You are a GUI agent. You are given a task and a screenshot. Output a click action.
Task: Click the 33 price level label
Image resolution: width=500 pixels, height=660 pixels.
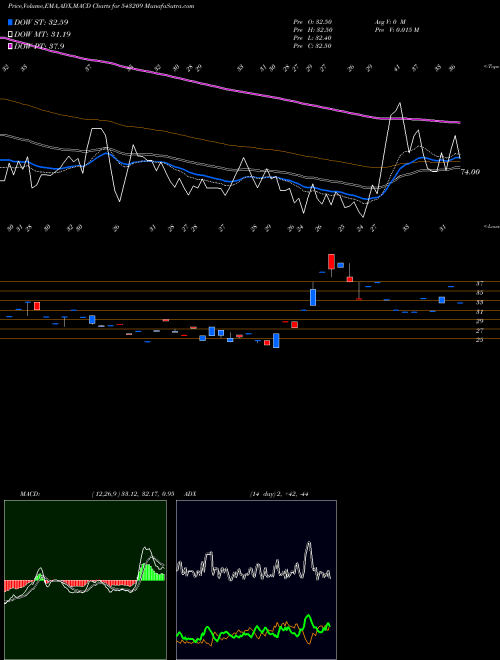(x=479, y=302)
